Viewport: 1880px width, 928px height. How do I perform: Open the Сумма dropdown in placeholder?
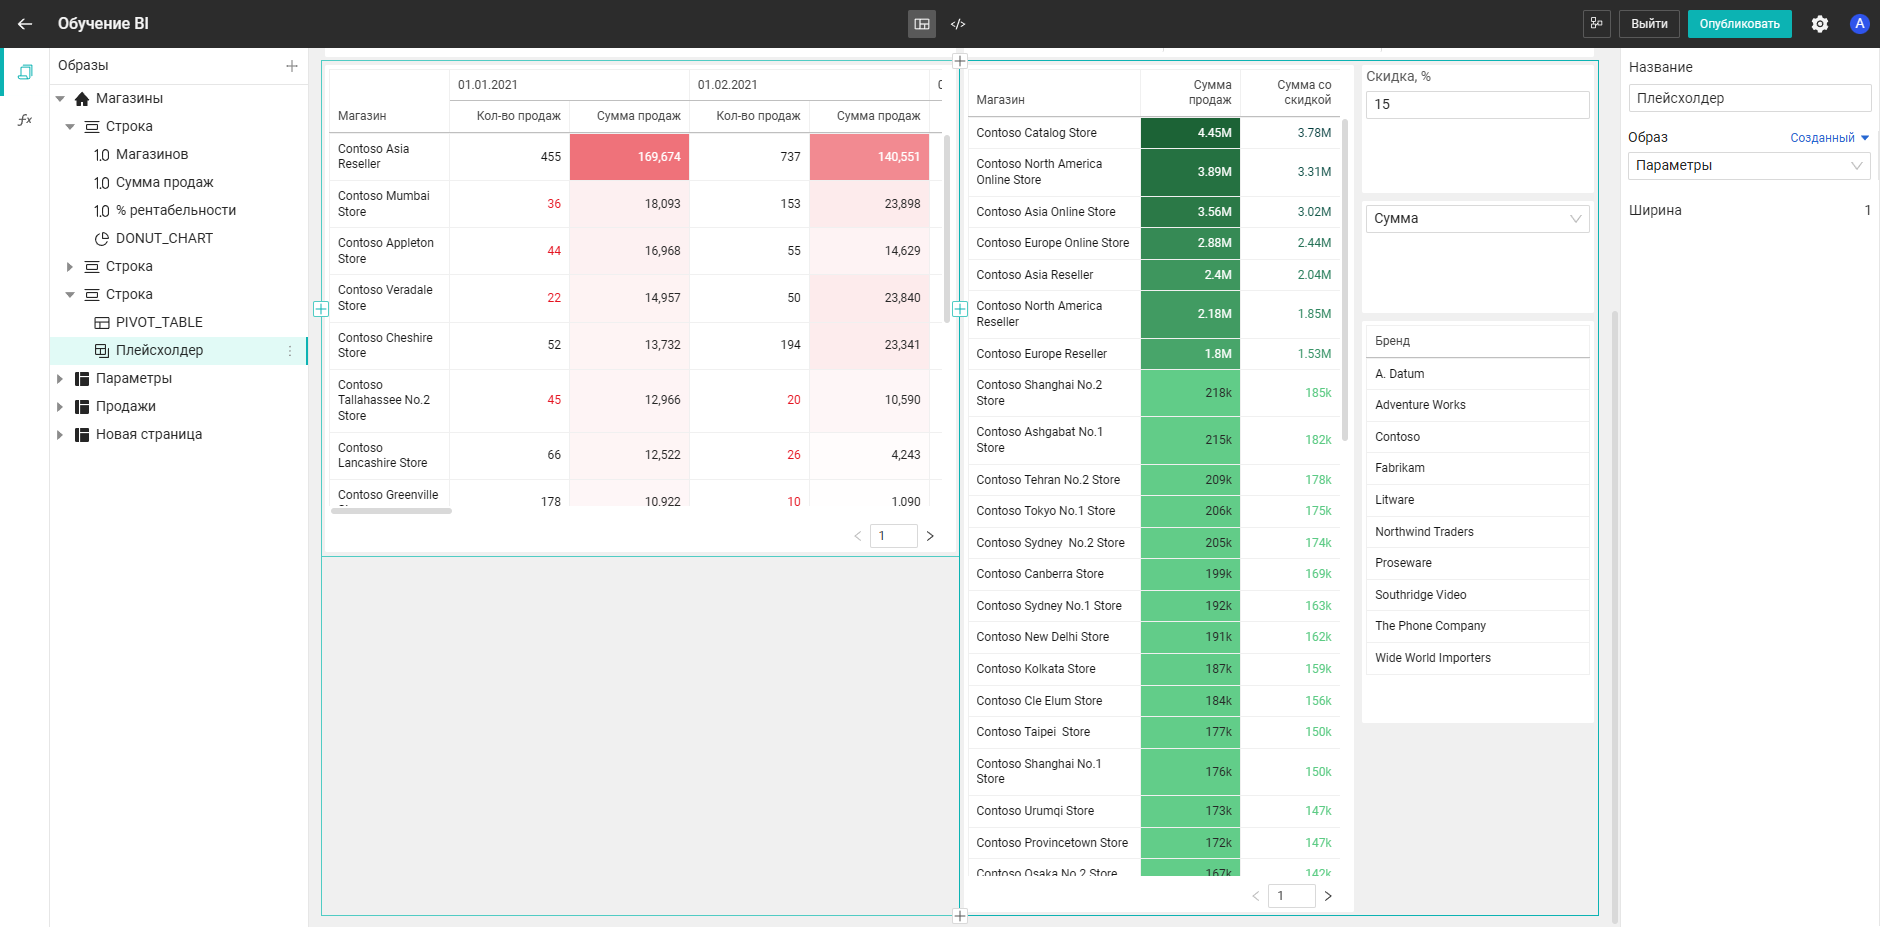pyautogui.click(x=1478, y=219)
